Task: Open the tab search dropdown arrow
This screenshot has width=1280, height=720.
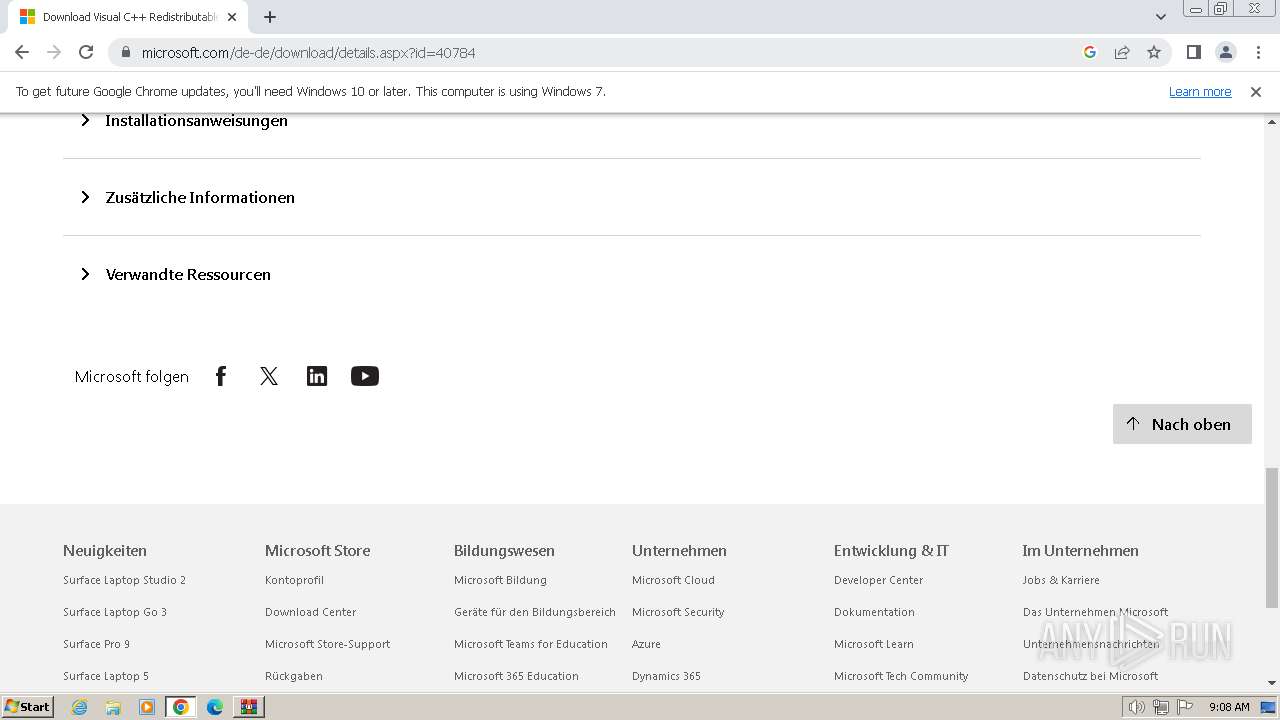Action: pos(1161,17)
